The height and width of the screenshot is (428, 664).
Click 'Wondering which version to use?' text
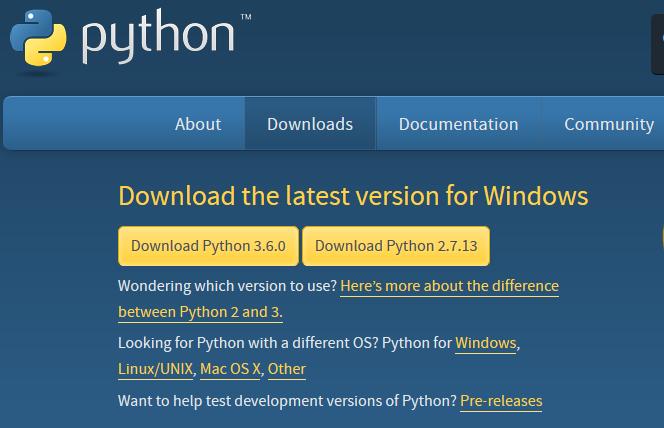(227, 286)
